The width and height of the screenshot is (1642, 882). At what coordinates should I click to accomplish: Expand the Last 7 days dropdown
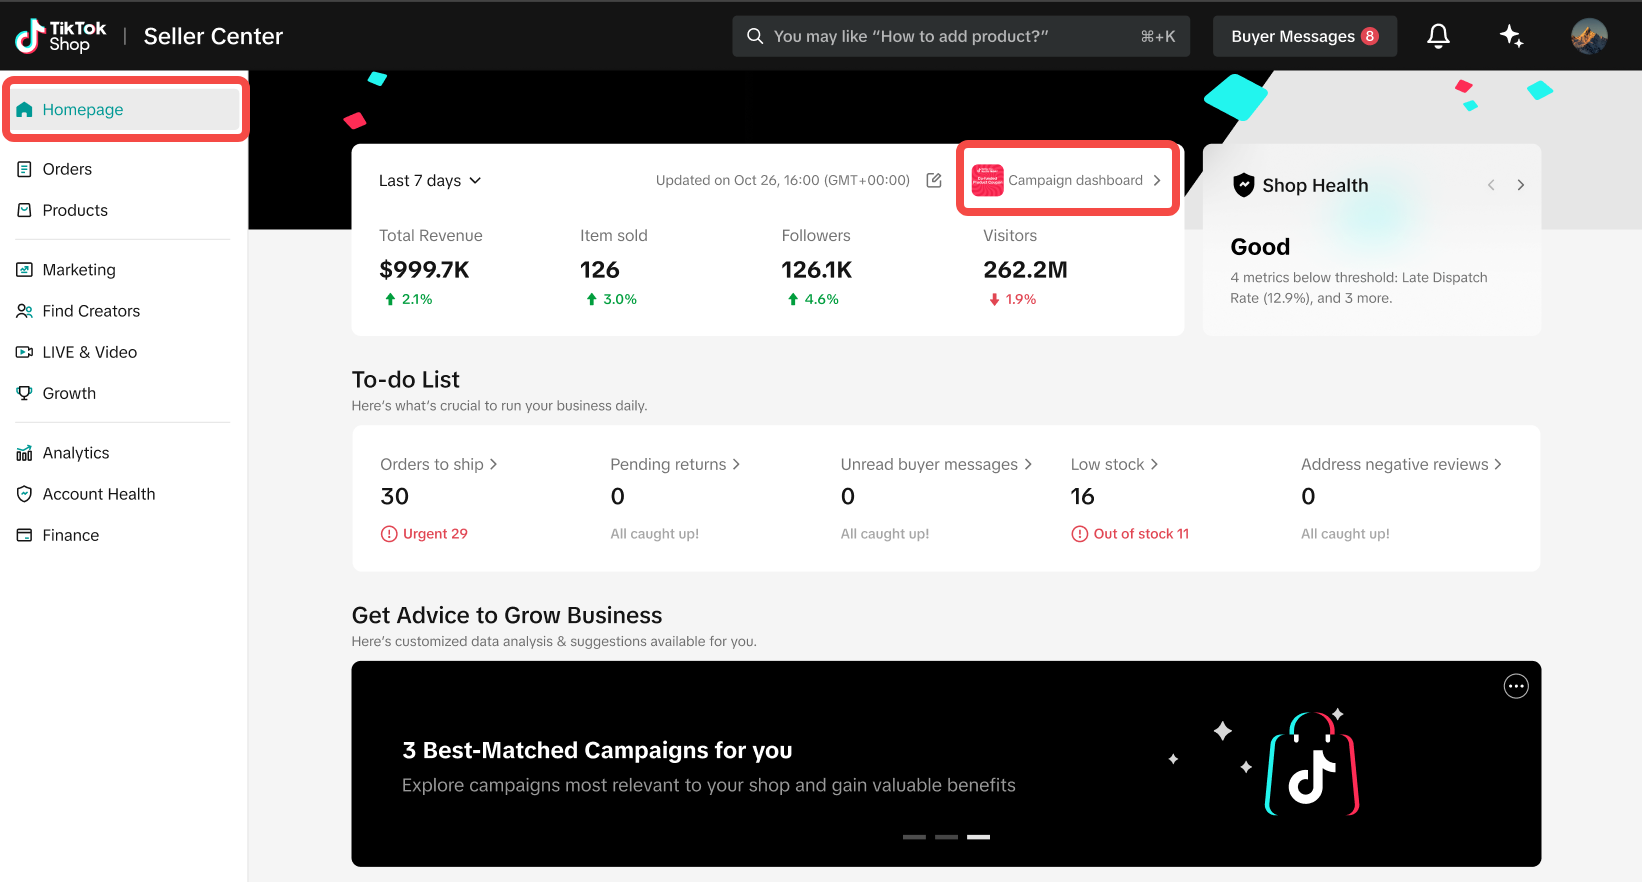430,181
